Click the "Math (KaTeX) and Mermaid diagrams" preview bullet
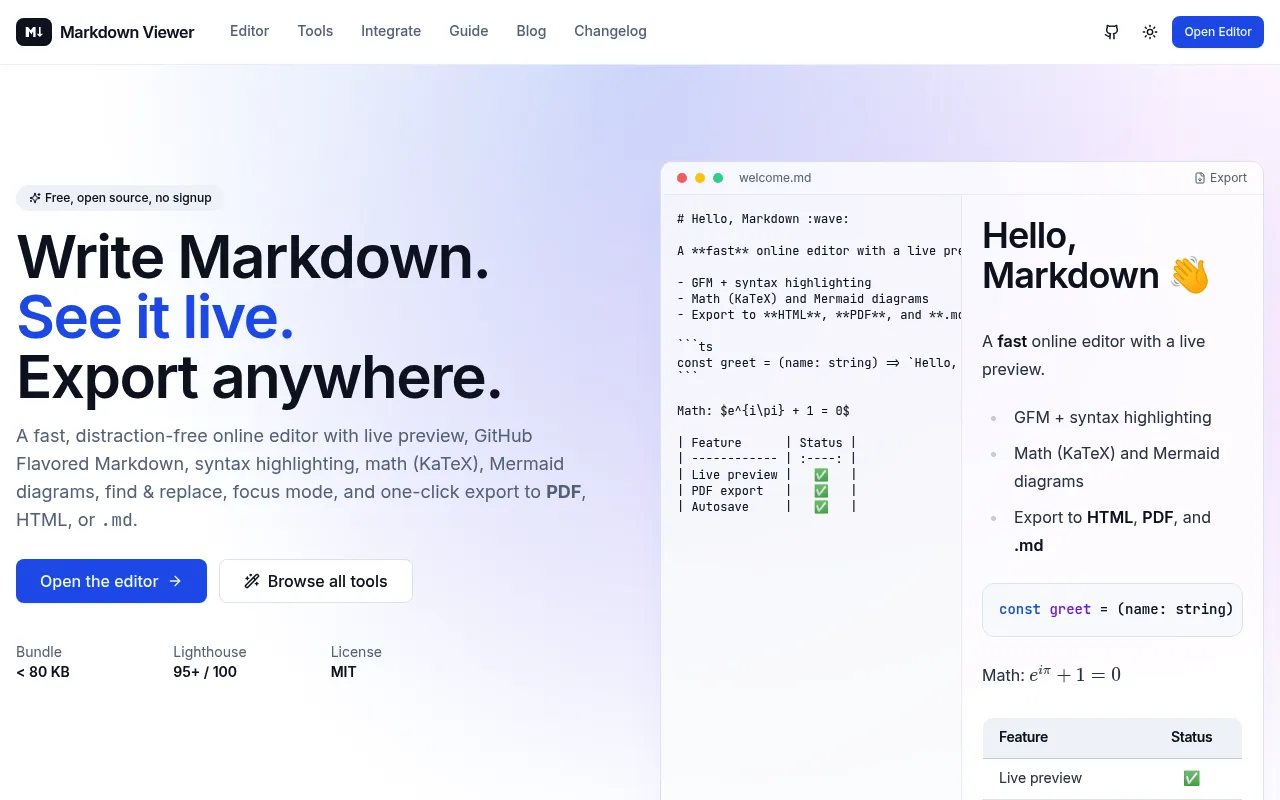Viewport: 1280px width, 800px height. coord(1117,467)
